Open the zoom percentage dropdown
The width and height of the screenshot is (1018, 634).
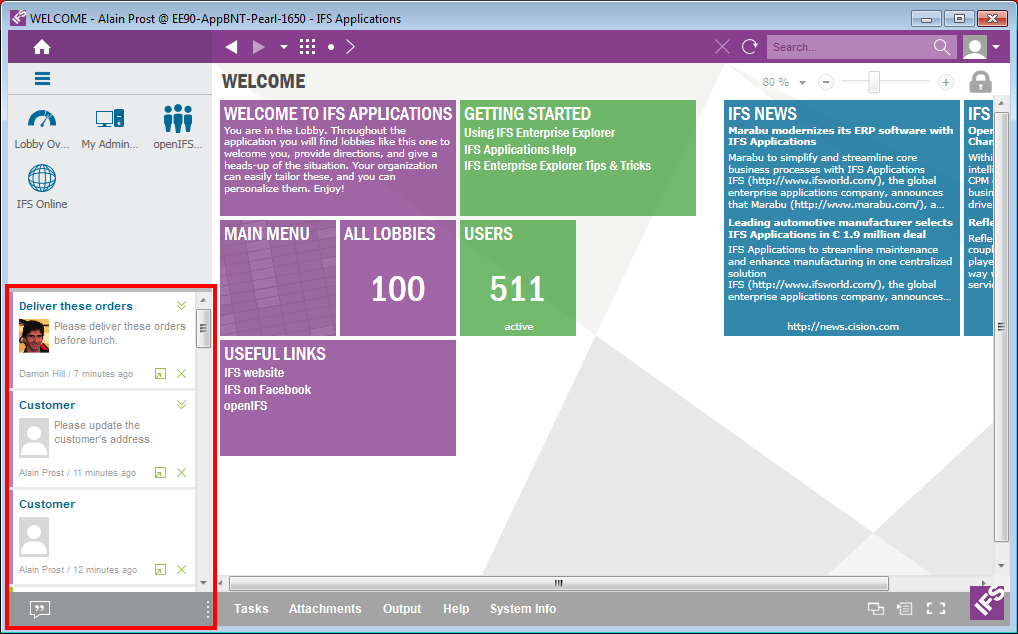click(x=802, y=83)
